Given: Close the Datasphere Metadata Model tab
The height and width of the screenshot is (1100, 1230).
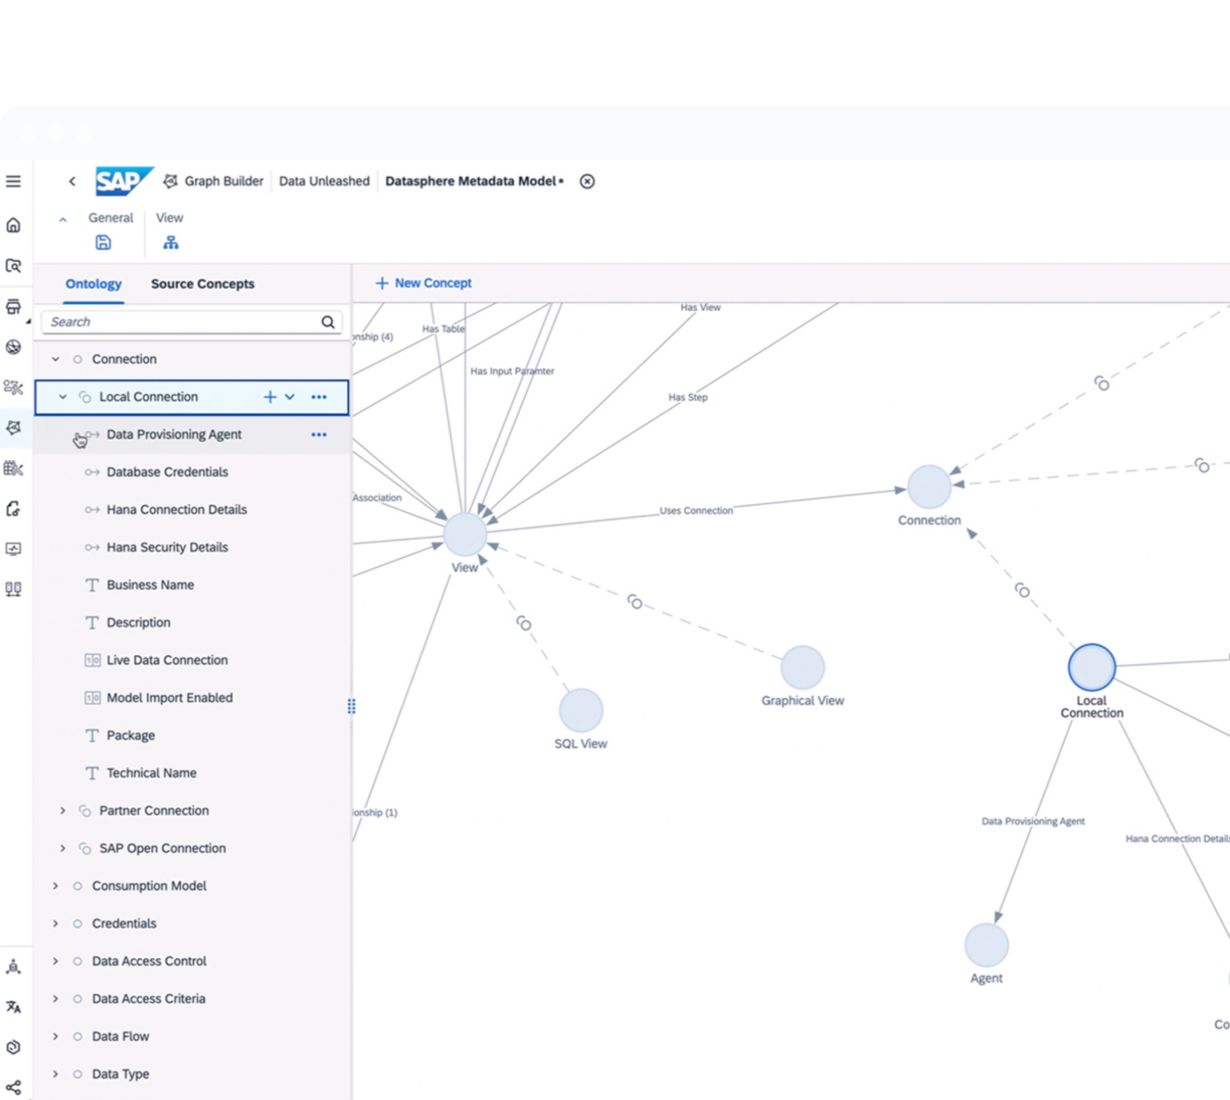Looking at the screenshot, I should pyautogui.click(x=588, y=181).
